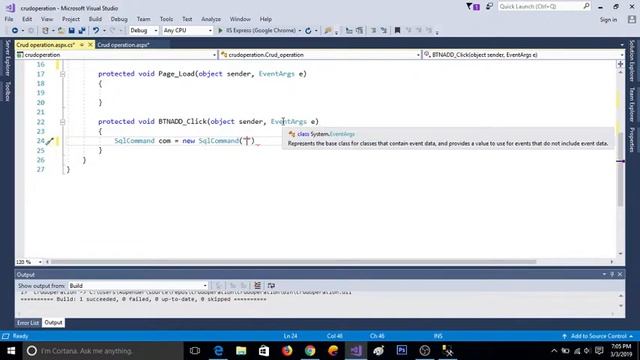This screenshot has width=640, height=360.
Task: Click the Windows Start button
Action: click(x=11, y=351)
